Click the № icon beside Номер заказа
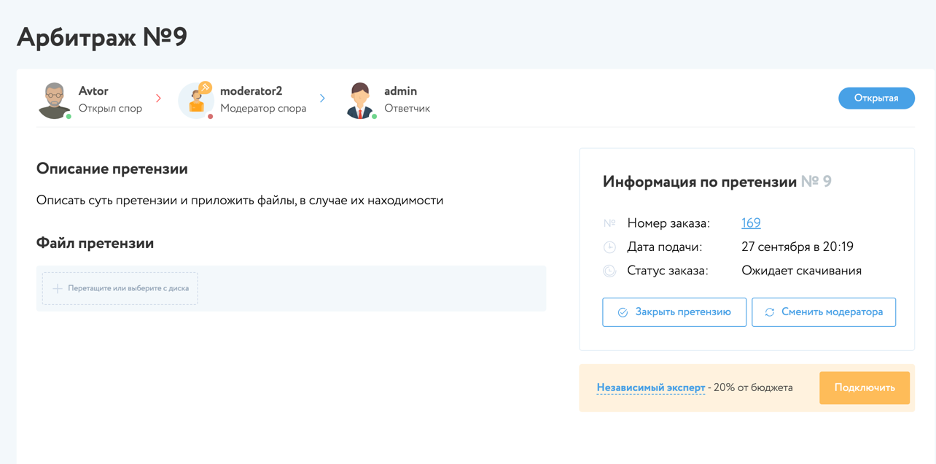 pyautogui.click(x=610, y=223)
